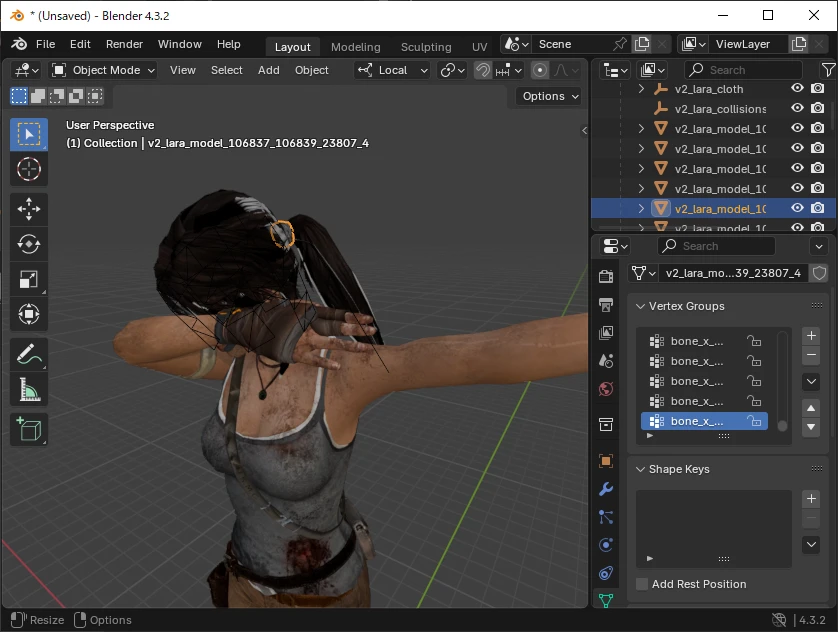This screenshot has height=632, width=838.
Task: Open the Modifiers properties tab
Action: pyautogui.click(x=606, y=489)
